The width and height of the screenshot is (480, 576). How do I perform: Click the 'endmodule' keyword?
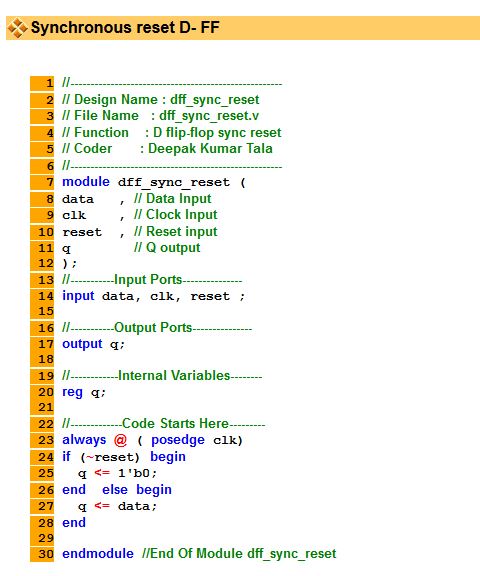point(98,554)
